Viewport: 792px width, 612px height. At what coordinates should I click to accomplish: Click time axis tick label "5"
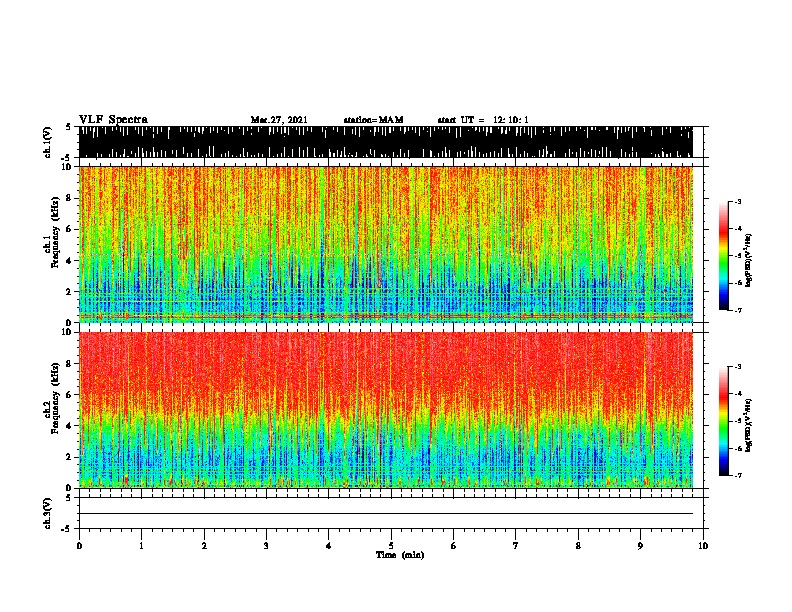[391, 546]
